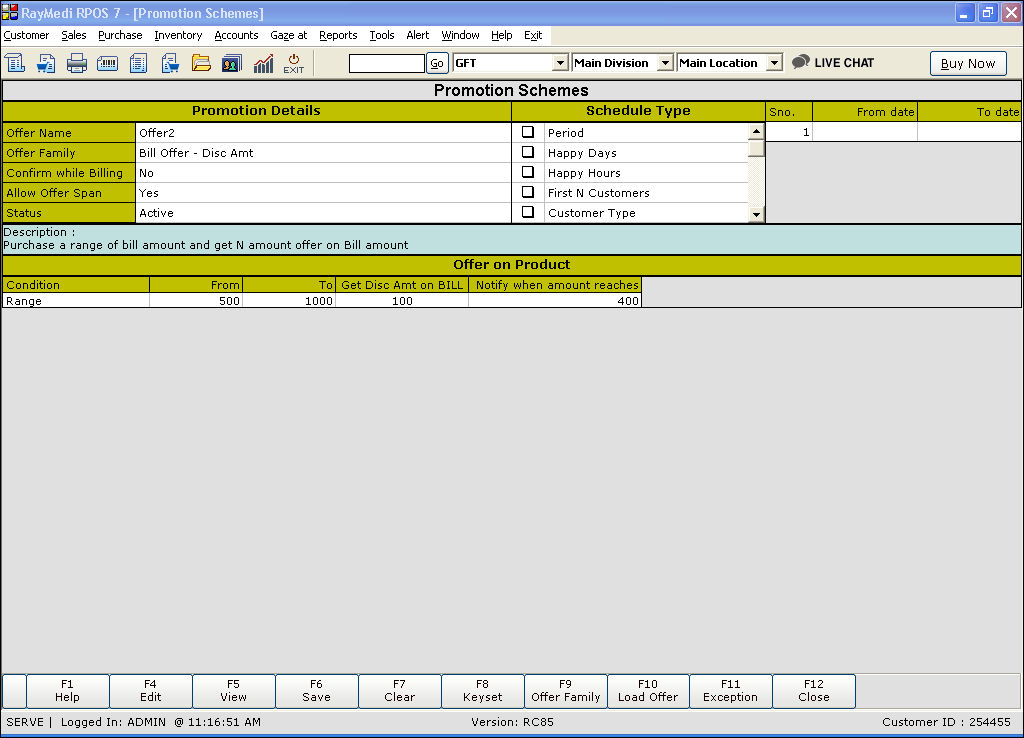Click the document with cart at bottom-right icon
Screen dimensions: 1024x738
tap(170, 63)
